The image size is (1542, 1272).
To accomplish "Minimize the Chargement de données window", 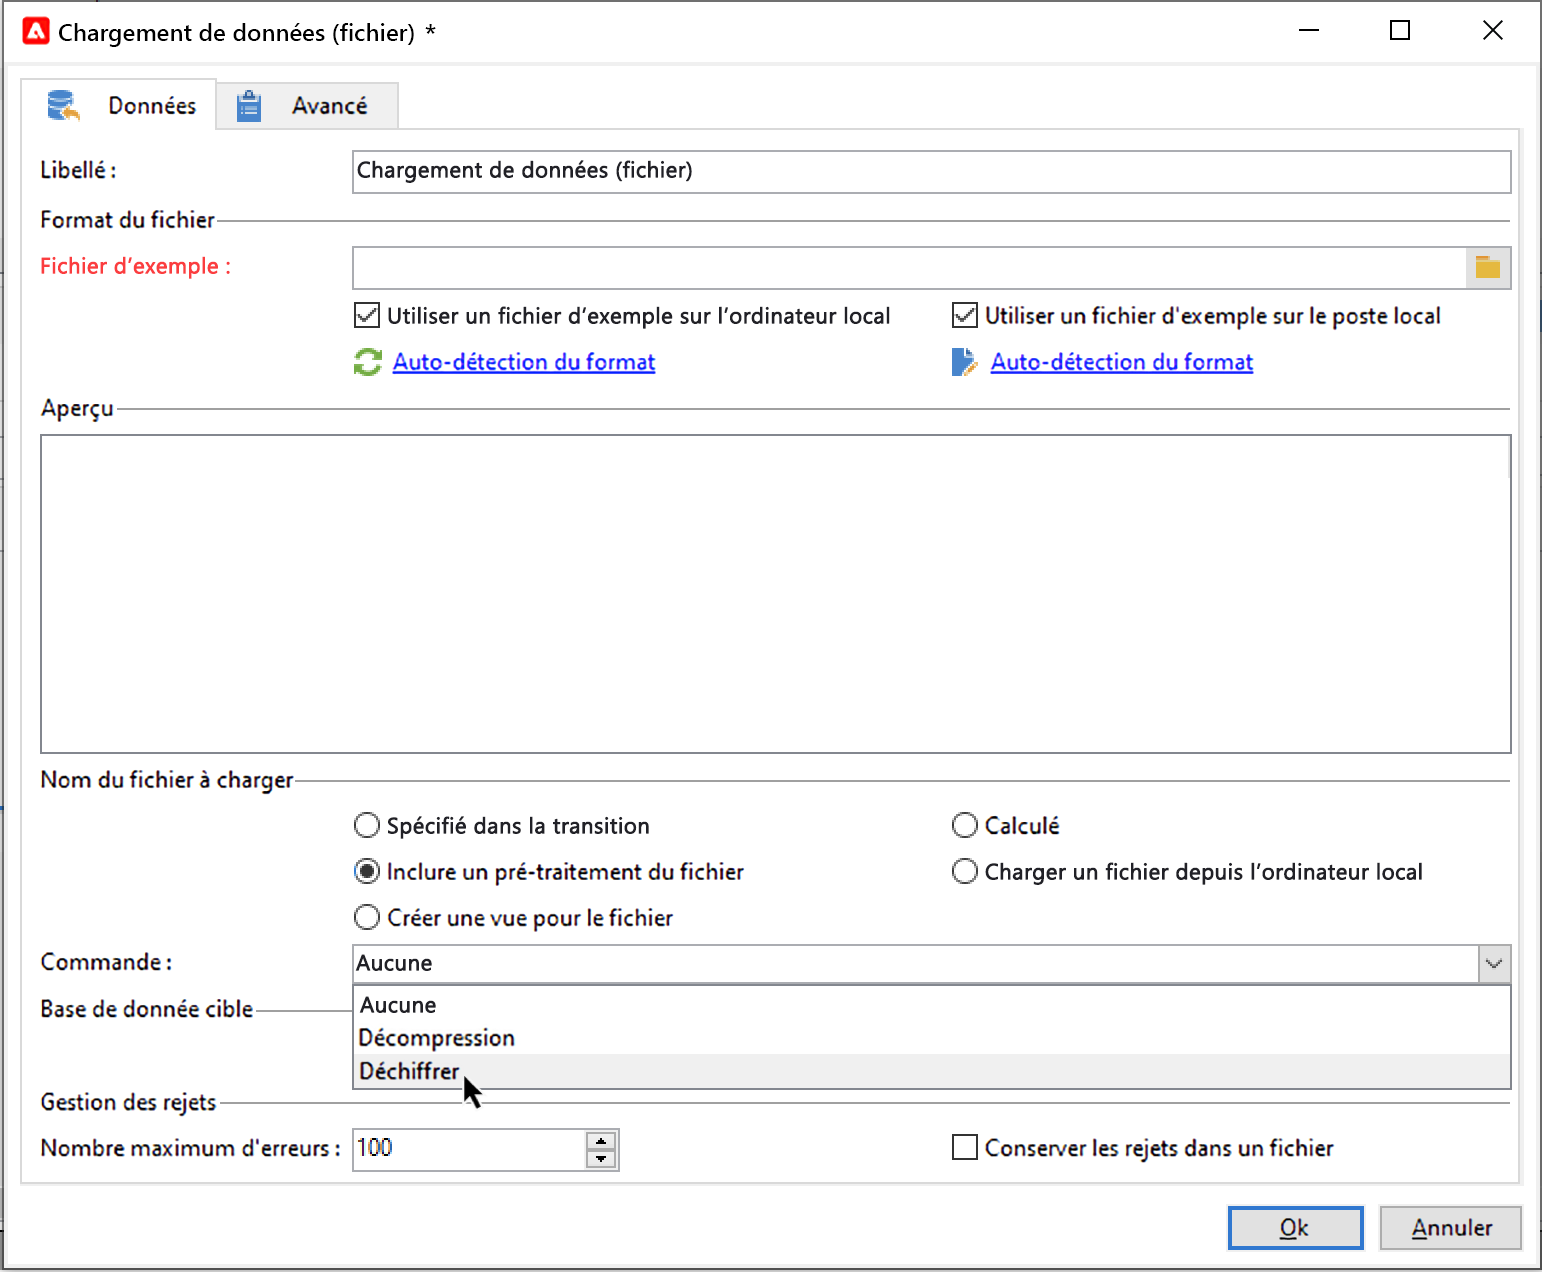I will click(x=1309, y=31).
